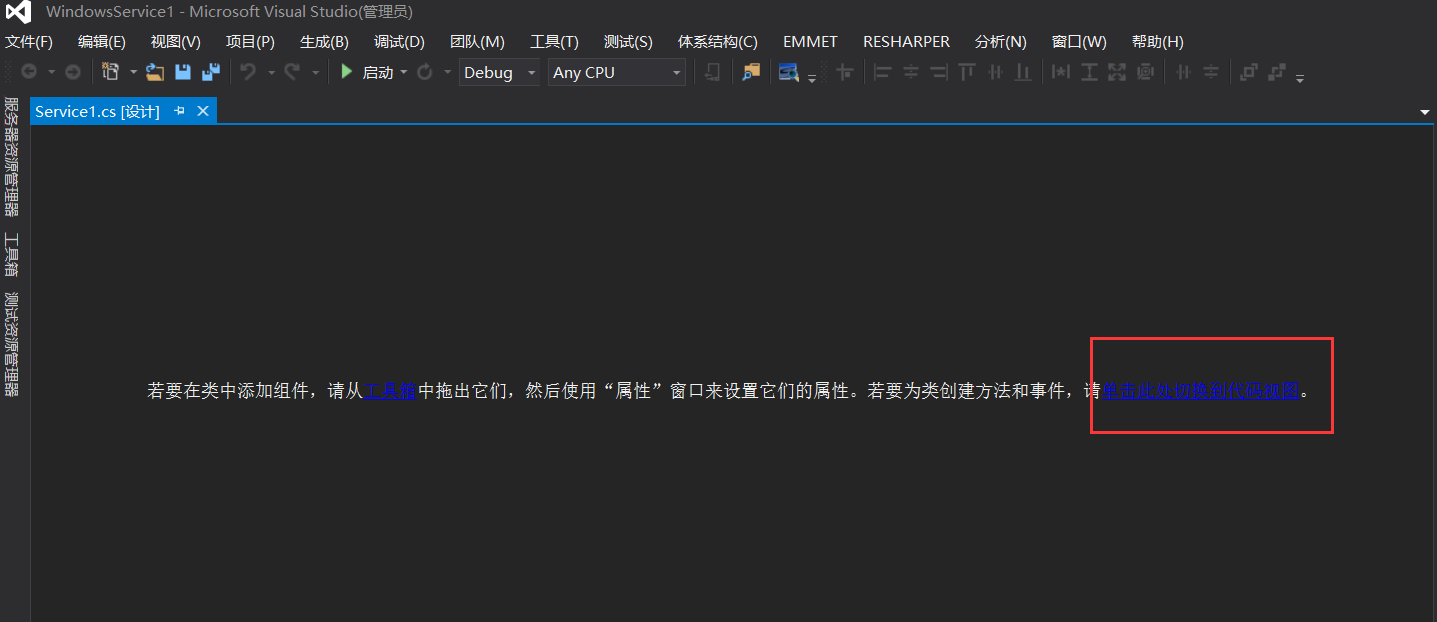The image size is (1437, 622).
Task: Click the Make Same Height icon
Action: pos(1089,72)
